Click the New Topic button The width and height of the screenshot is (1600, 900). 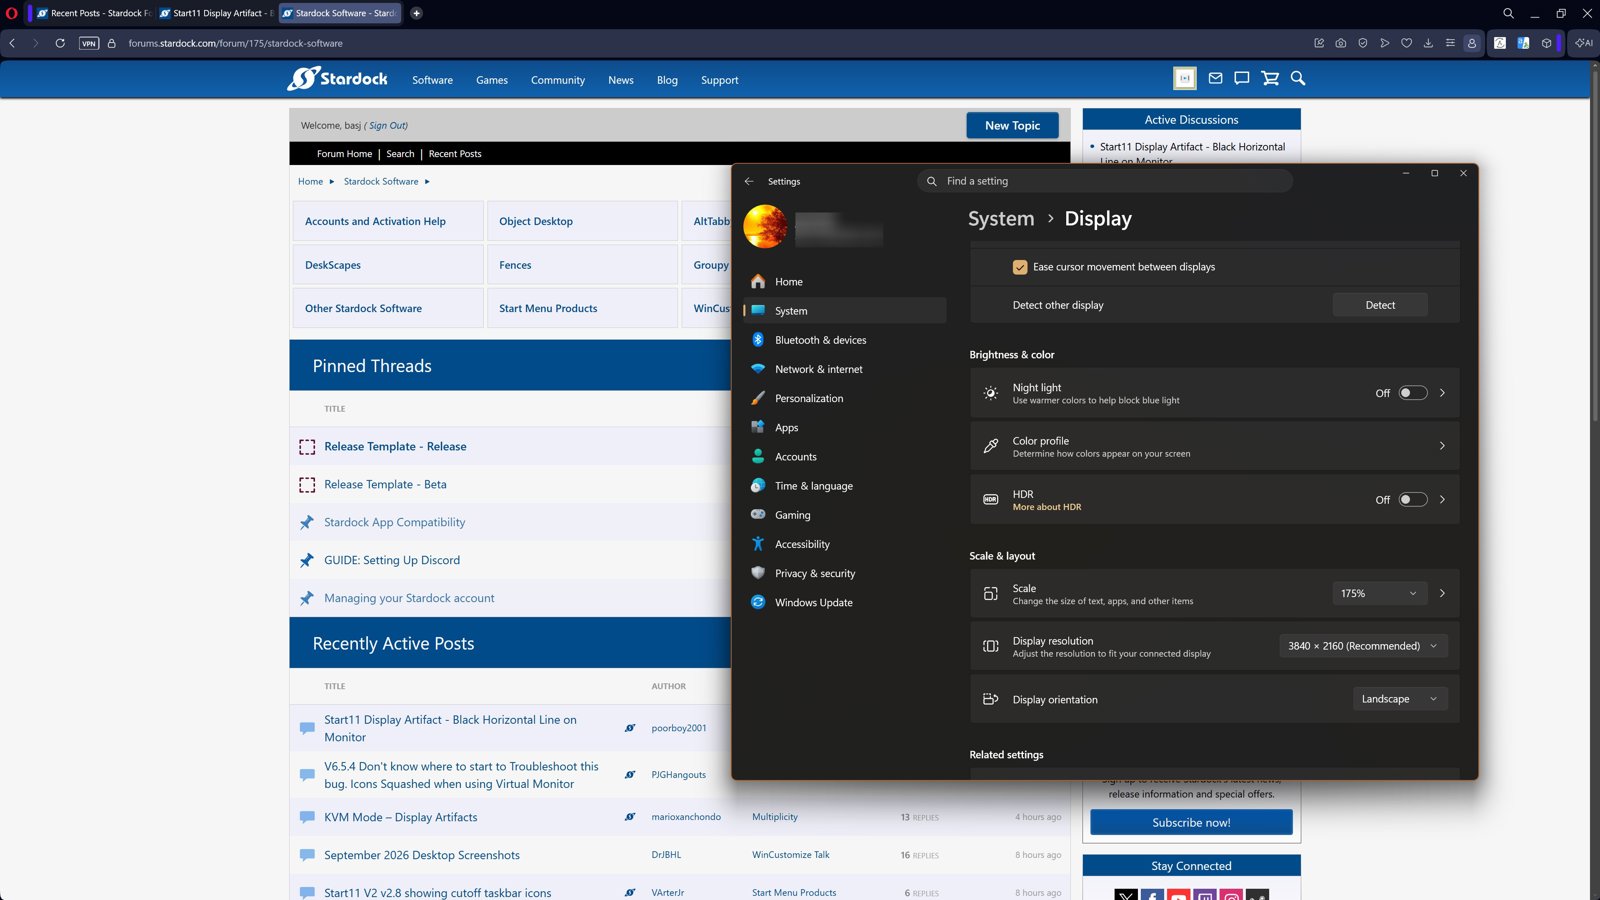[x=1012, y=125]
